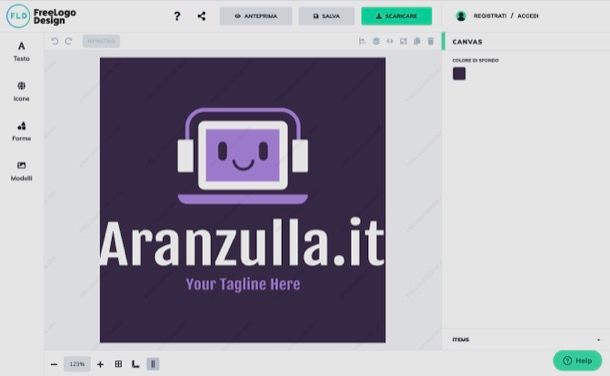Click the share icon

point(202,16)
